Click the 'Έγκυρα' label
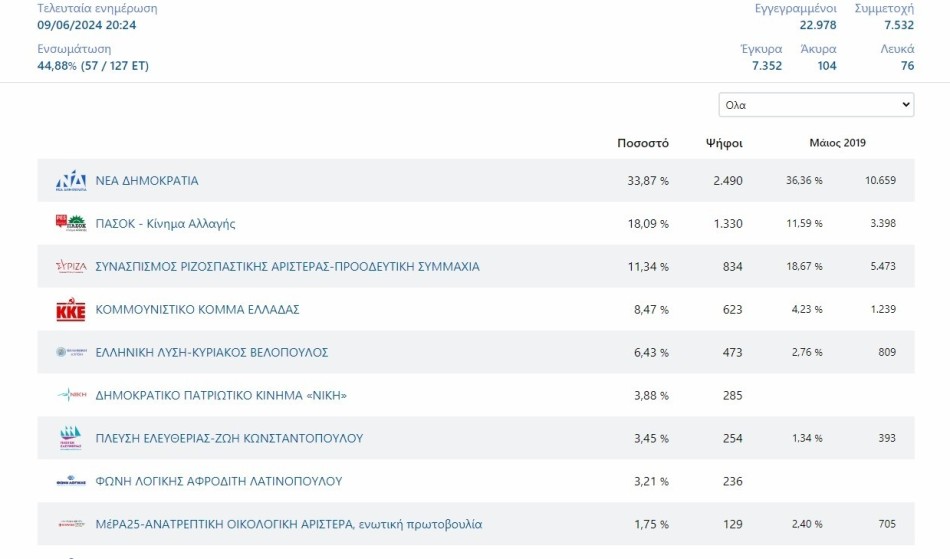The width and height of the screenshot is (950, 559). [761, 49]
